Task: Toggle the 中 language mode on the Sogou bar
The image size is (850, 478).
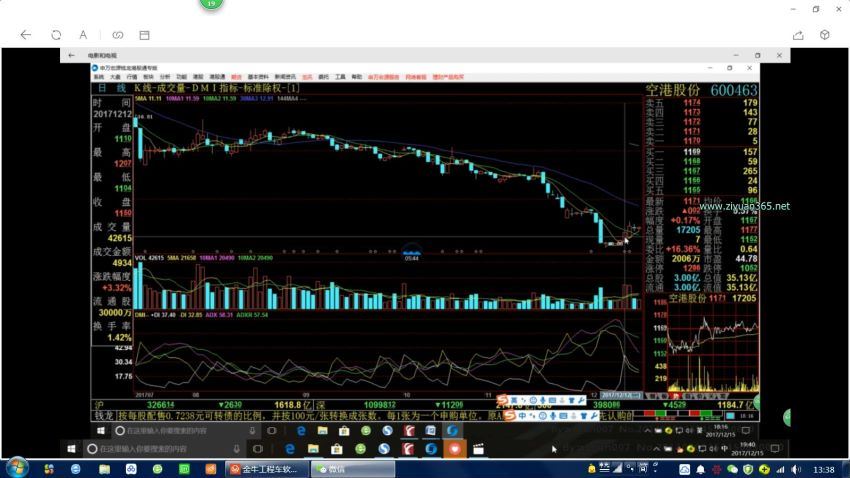Action: [x=522, y=416]
